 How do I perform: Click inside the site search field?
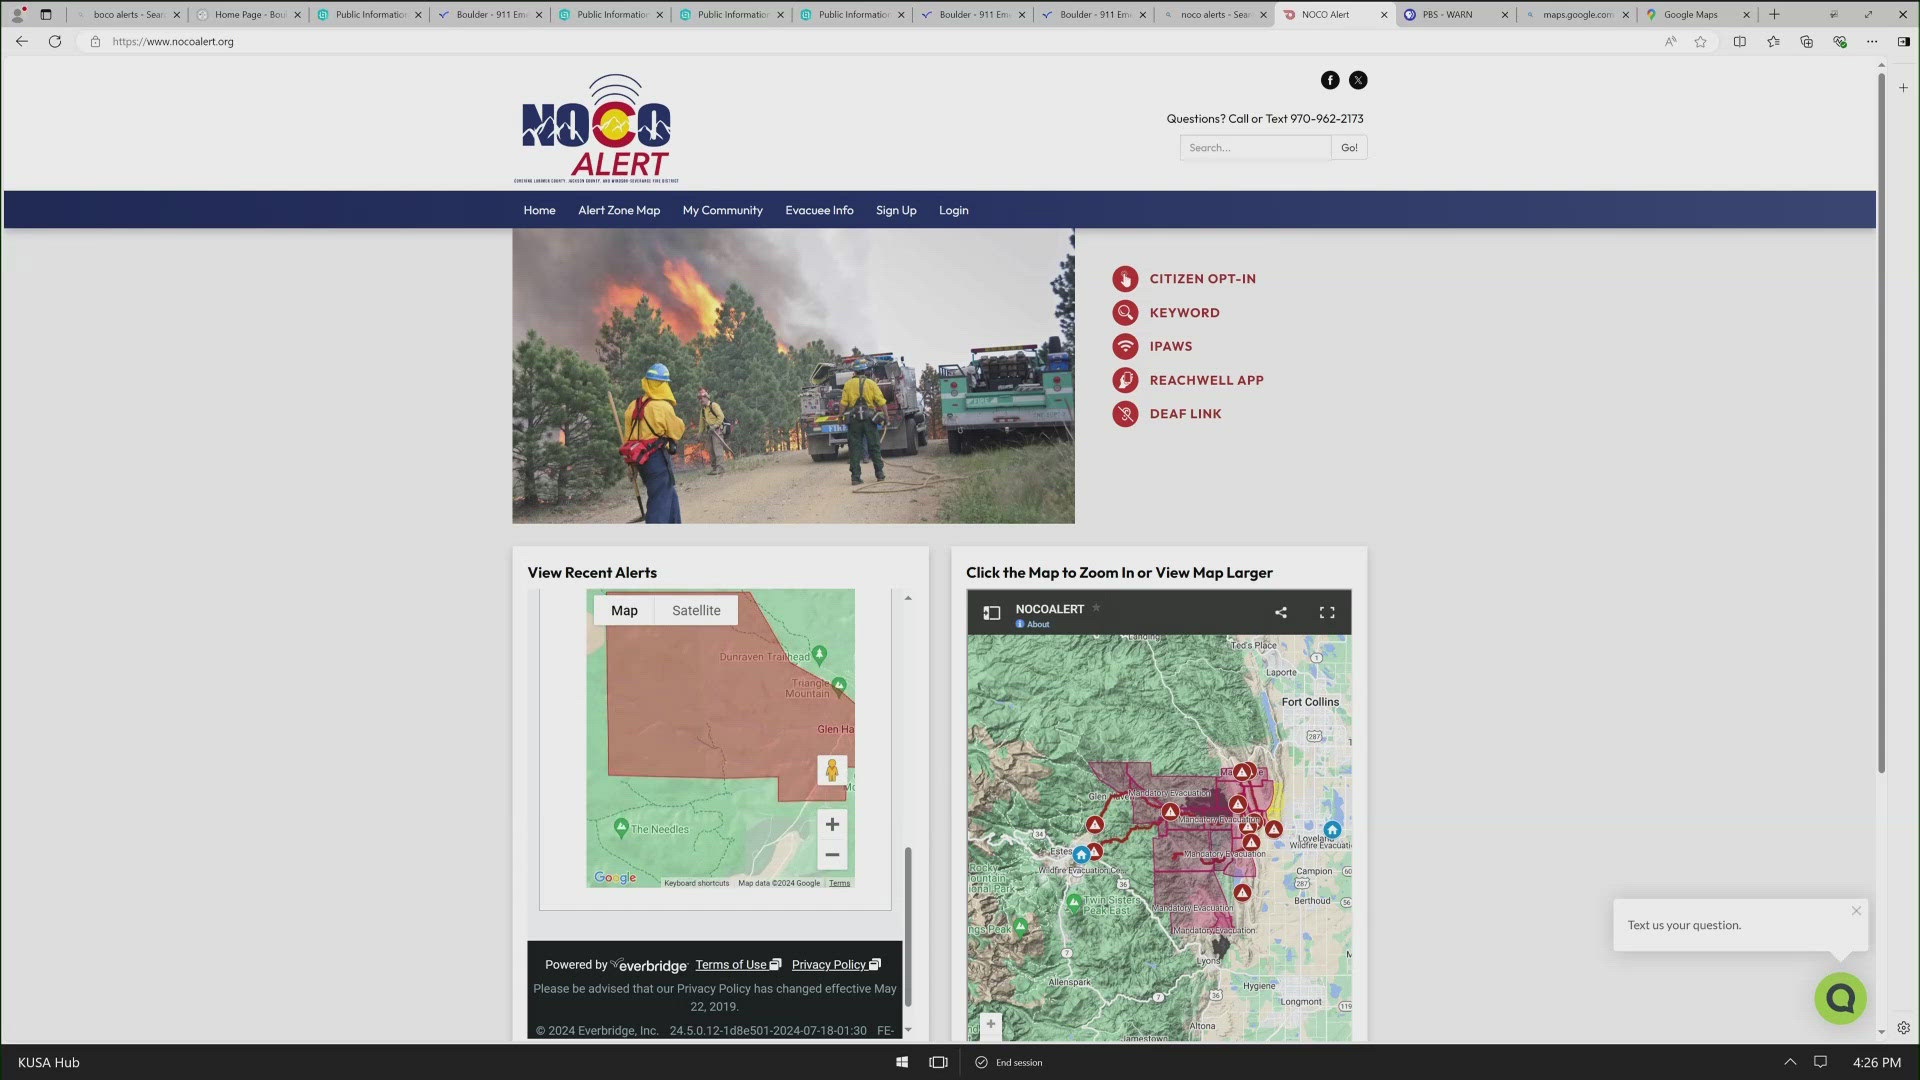(1255, 147)
